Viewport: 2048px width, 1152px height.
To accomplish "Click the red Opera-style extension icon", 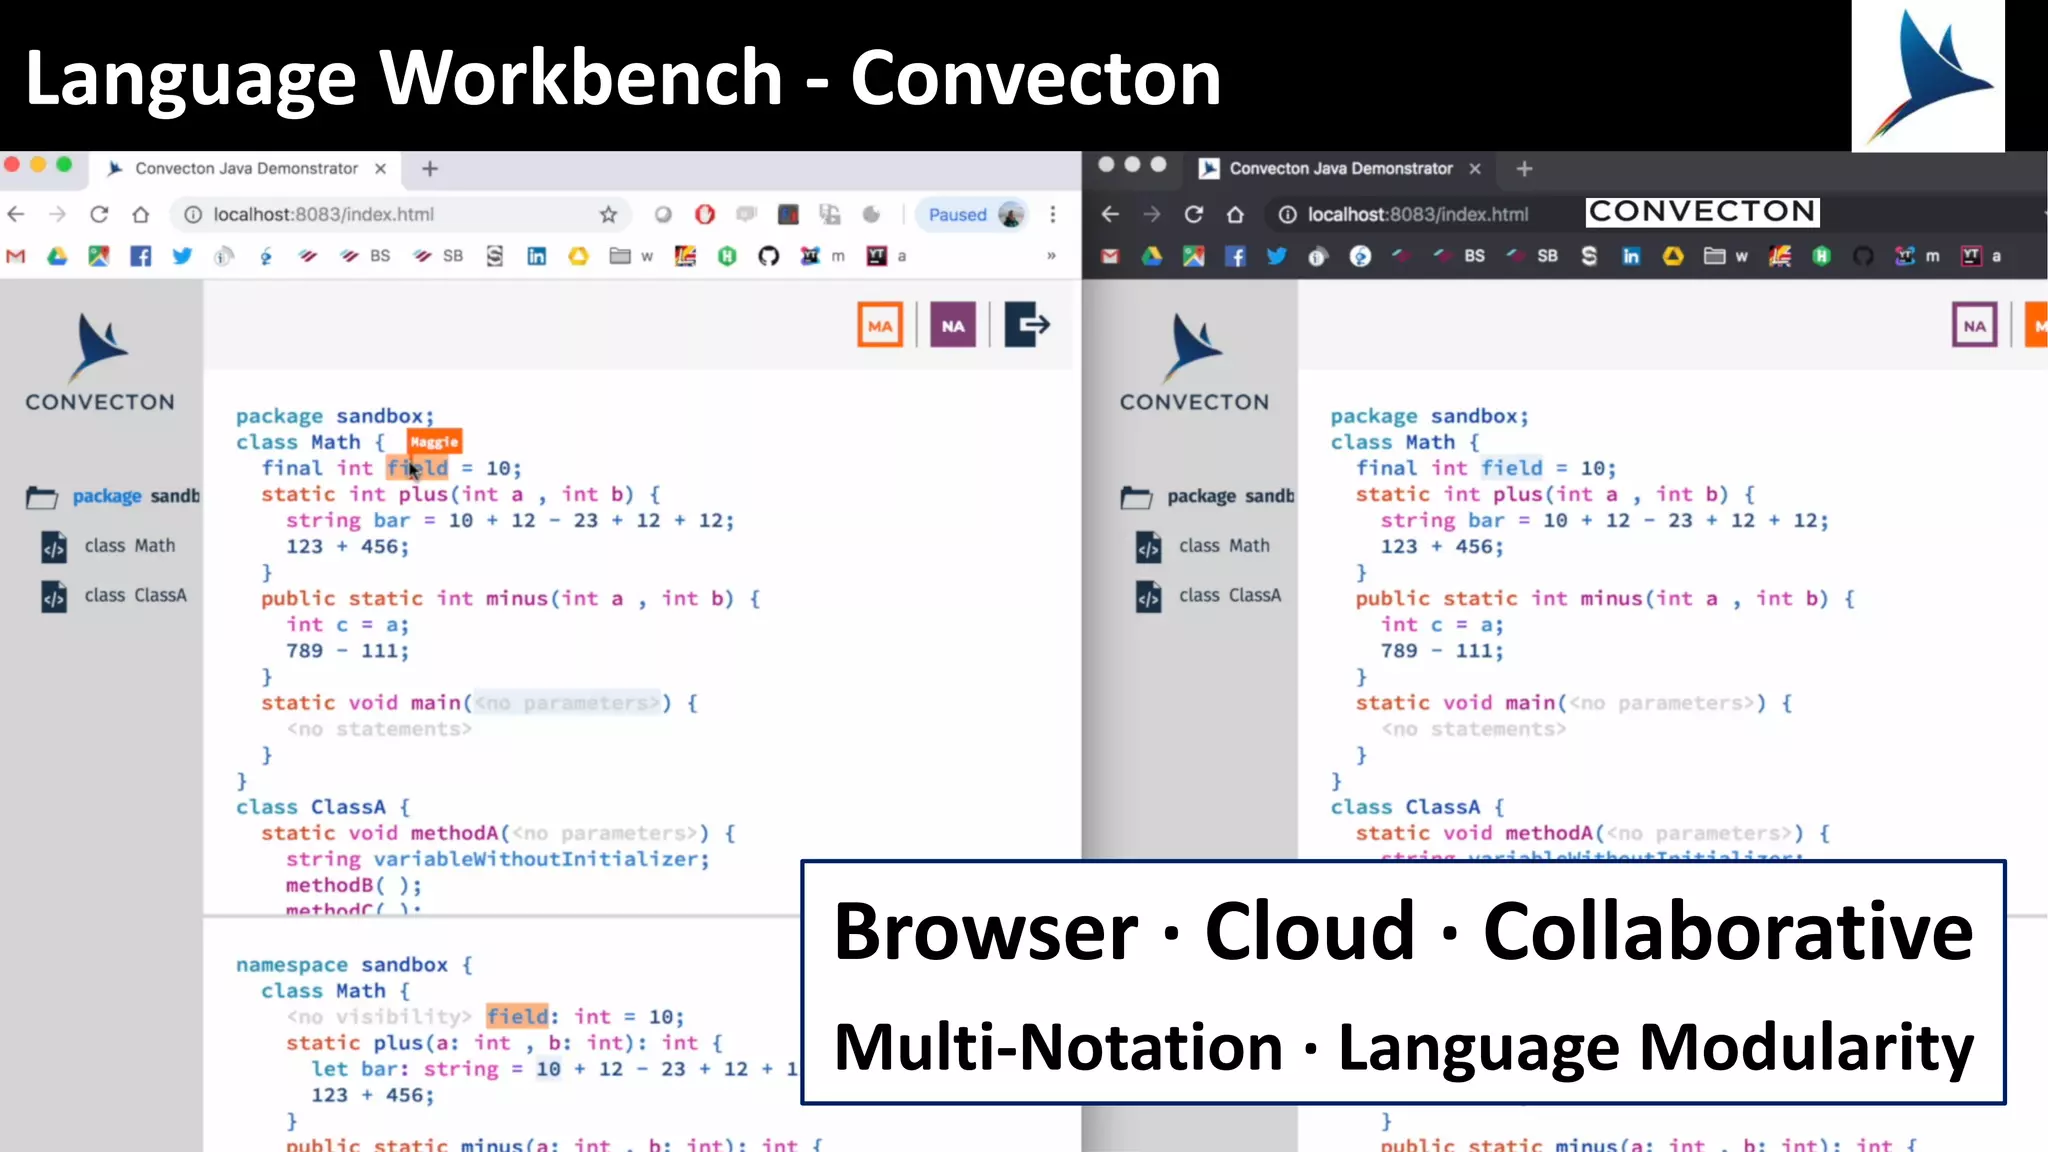I will [x=705, y=214].
